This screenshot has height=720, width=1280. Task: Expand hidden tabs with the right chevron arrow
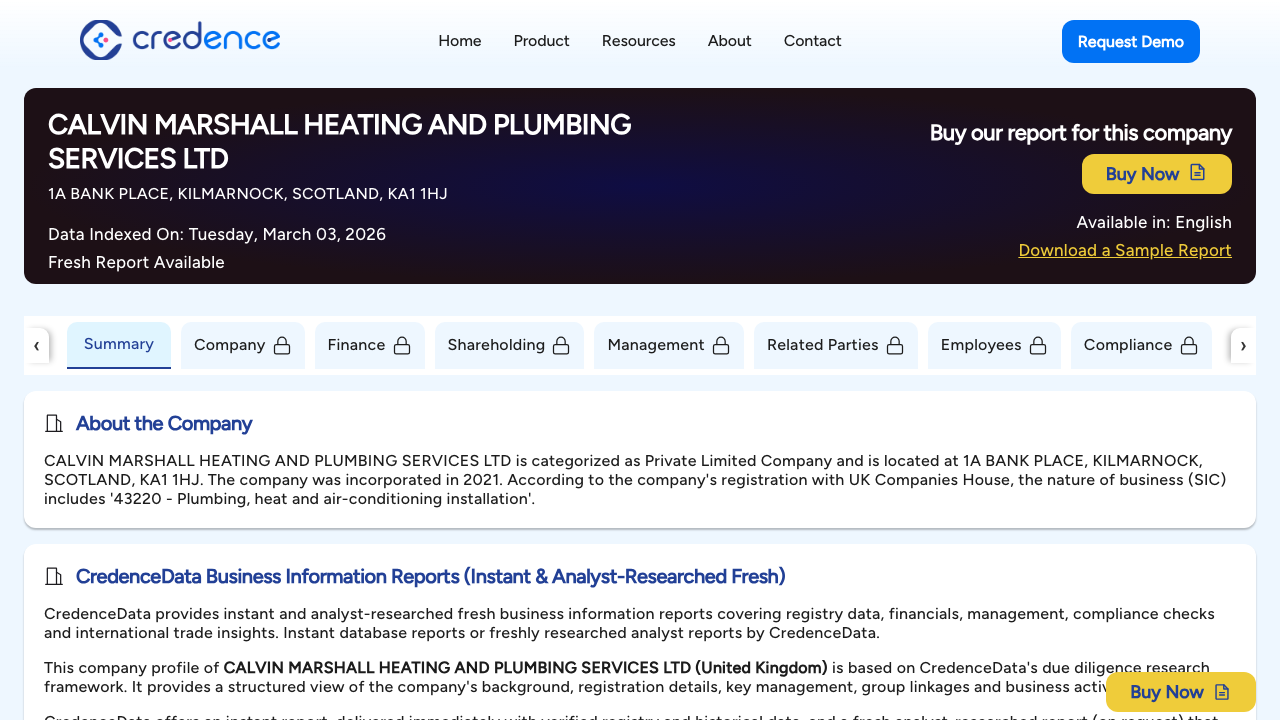[x=1243, y=345]
